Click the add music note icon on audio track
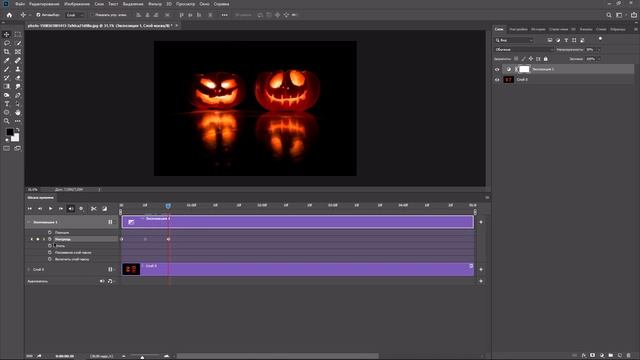 pyautogui.click(x=110, y=281)
